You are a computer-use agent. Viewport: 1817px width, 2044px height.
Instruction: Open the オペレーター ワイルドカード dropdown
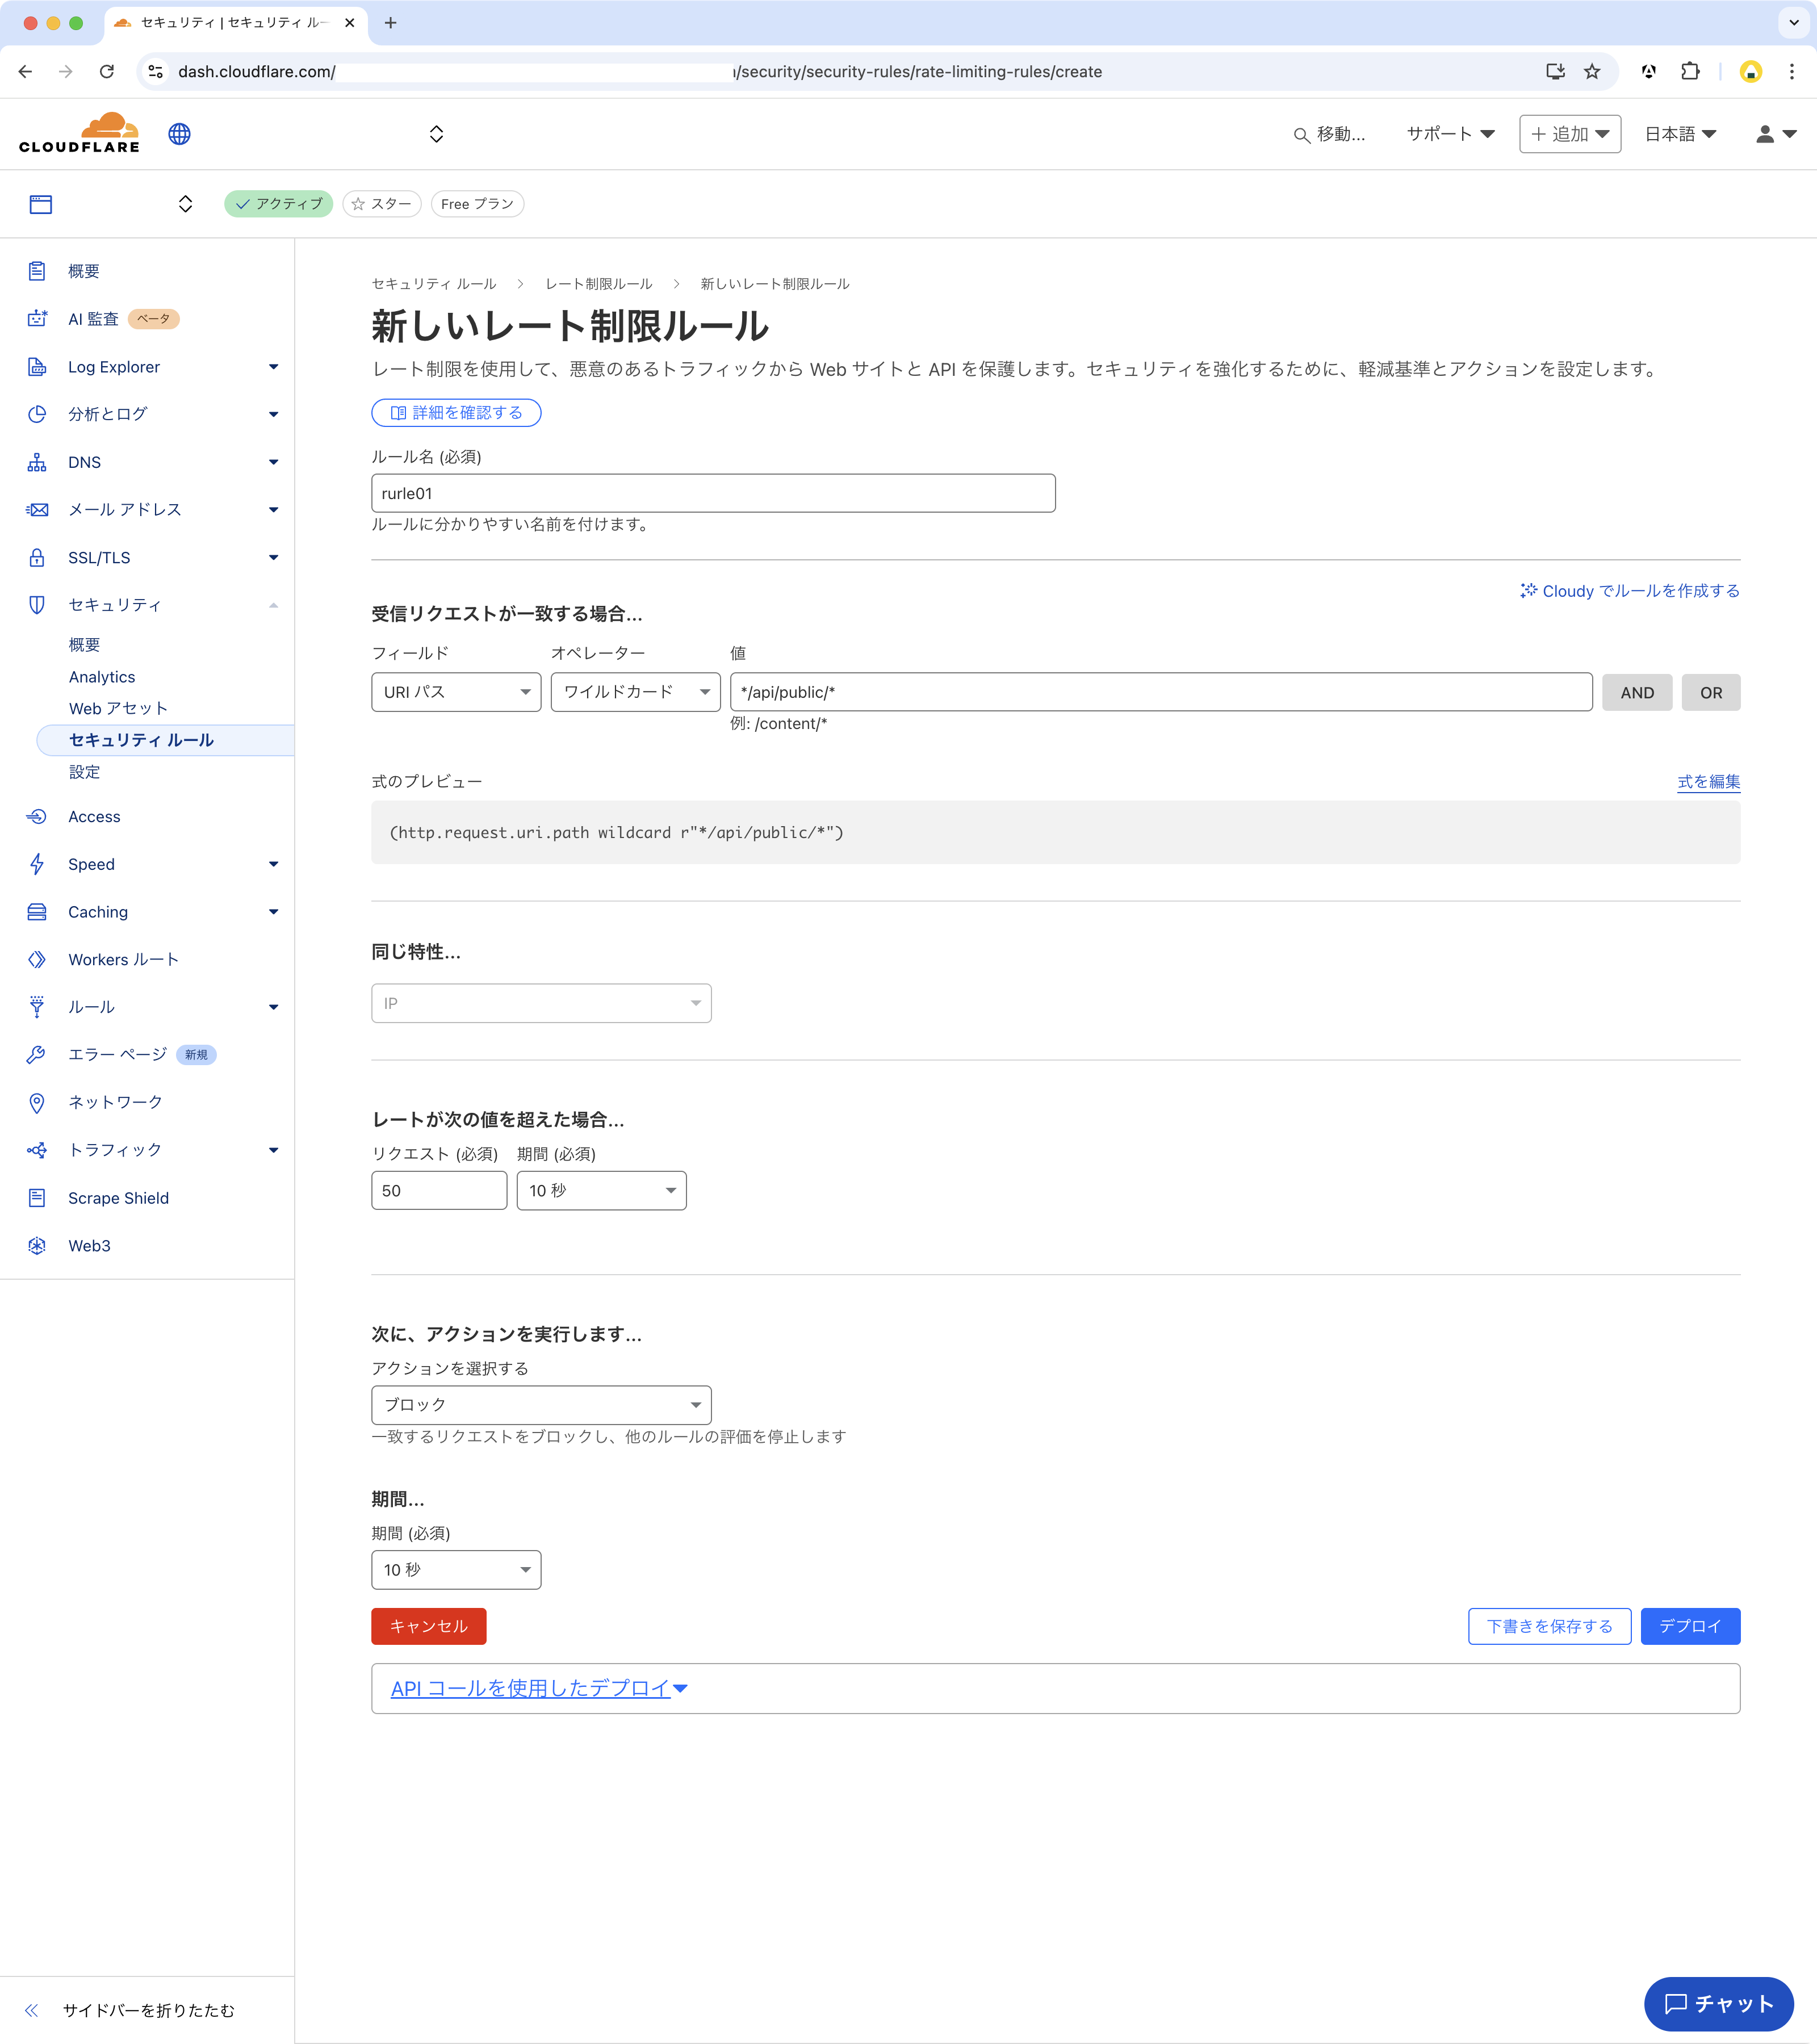tap(635, 692)
